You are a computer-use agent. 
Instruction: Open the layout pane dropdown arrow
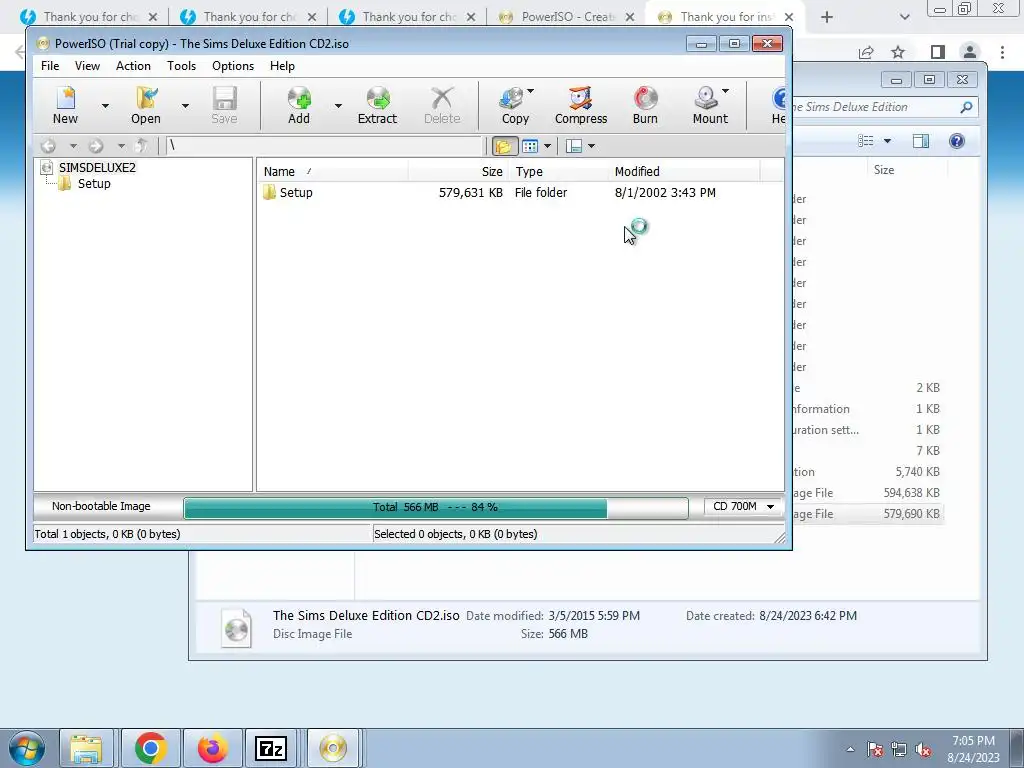tap(591, 146)
